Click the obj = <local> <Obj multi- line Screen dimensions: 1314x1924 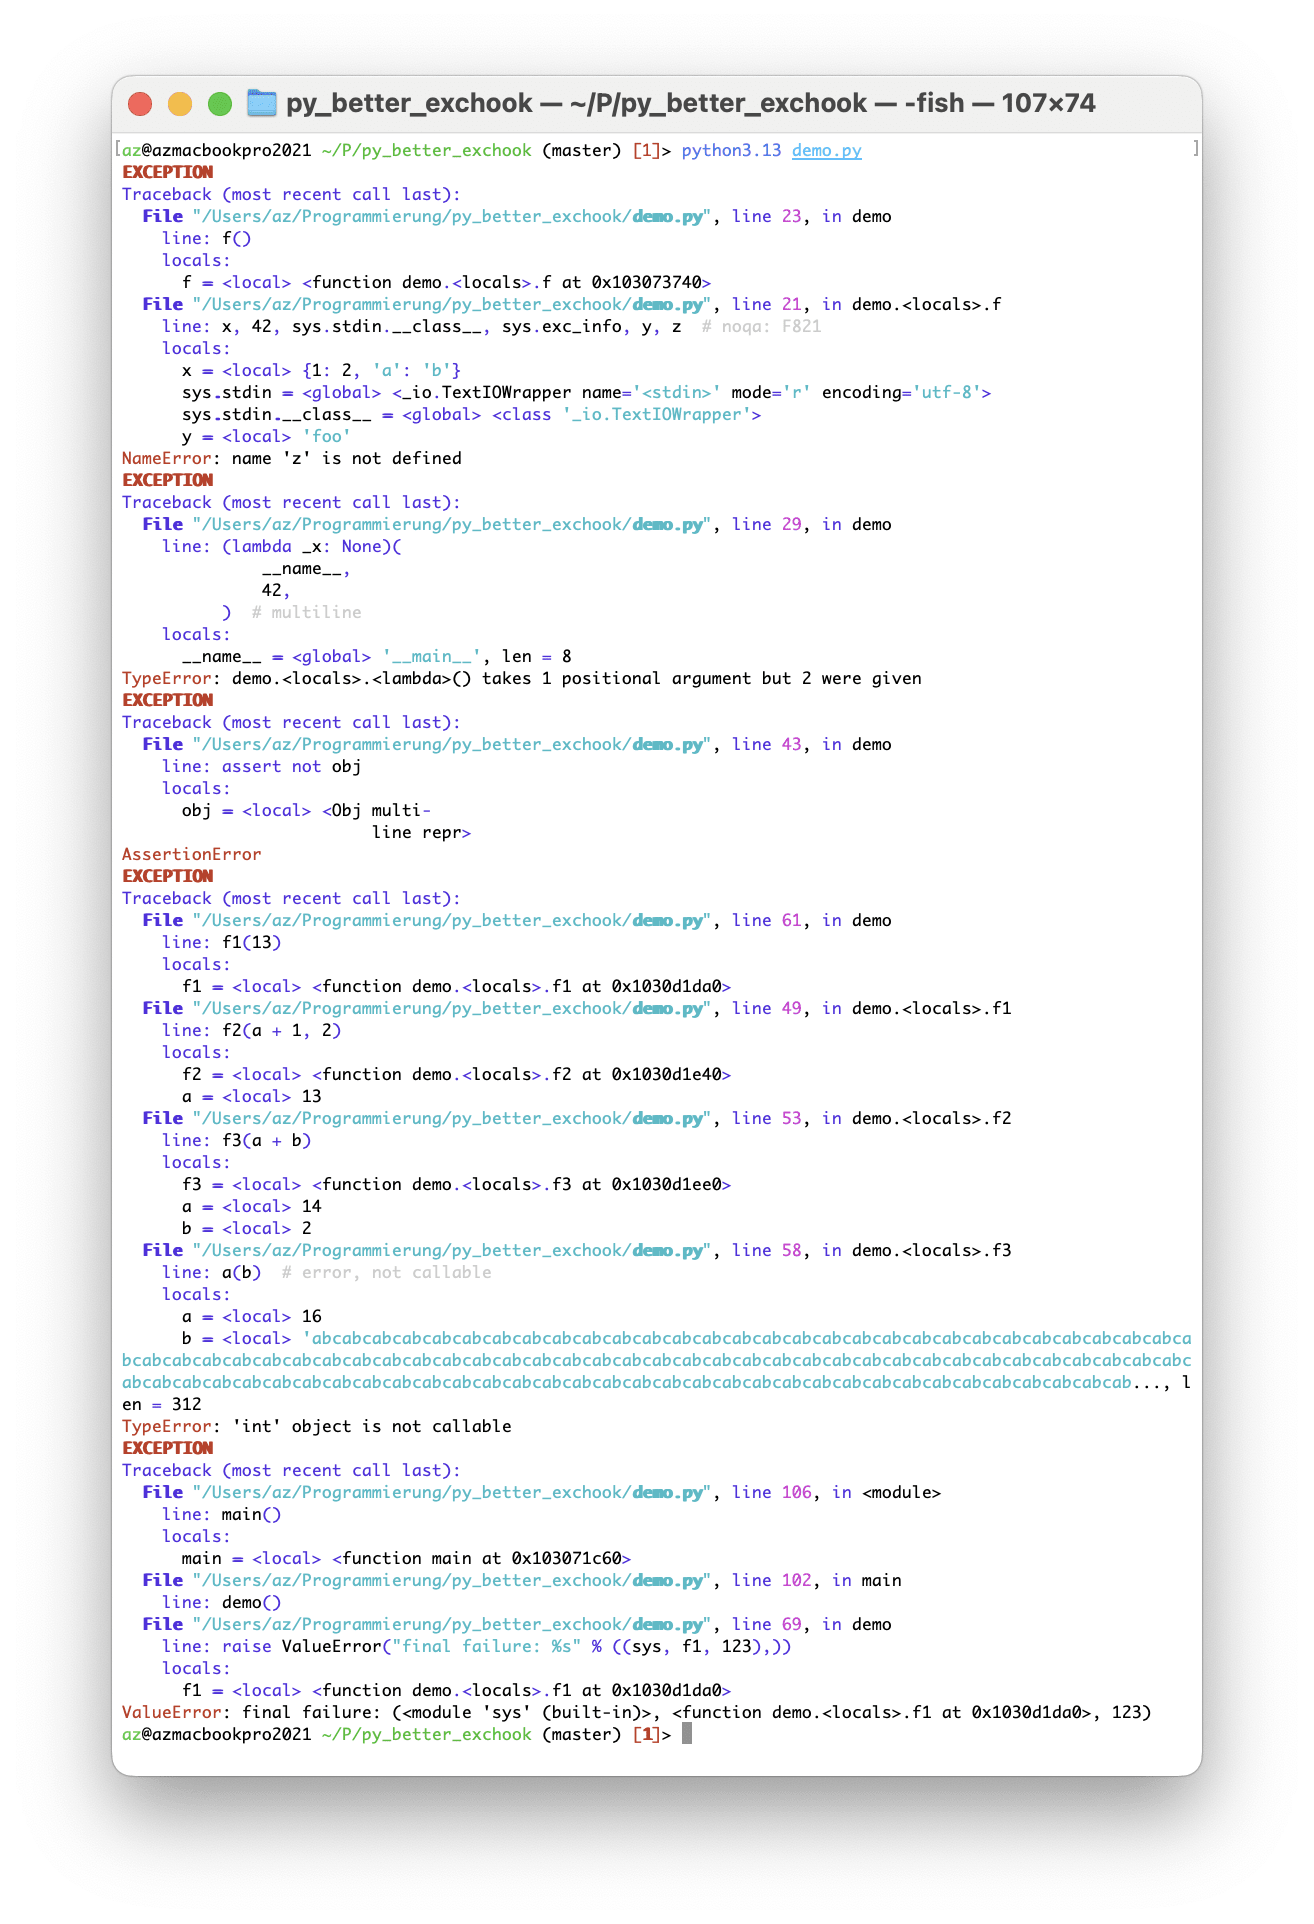(306, 810)
